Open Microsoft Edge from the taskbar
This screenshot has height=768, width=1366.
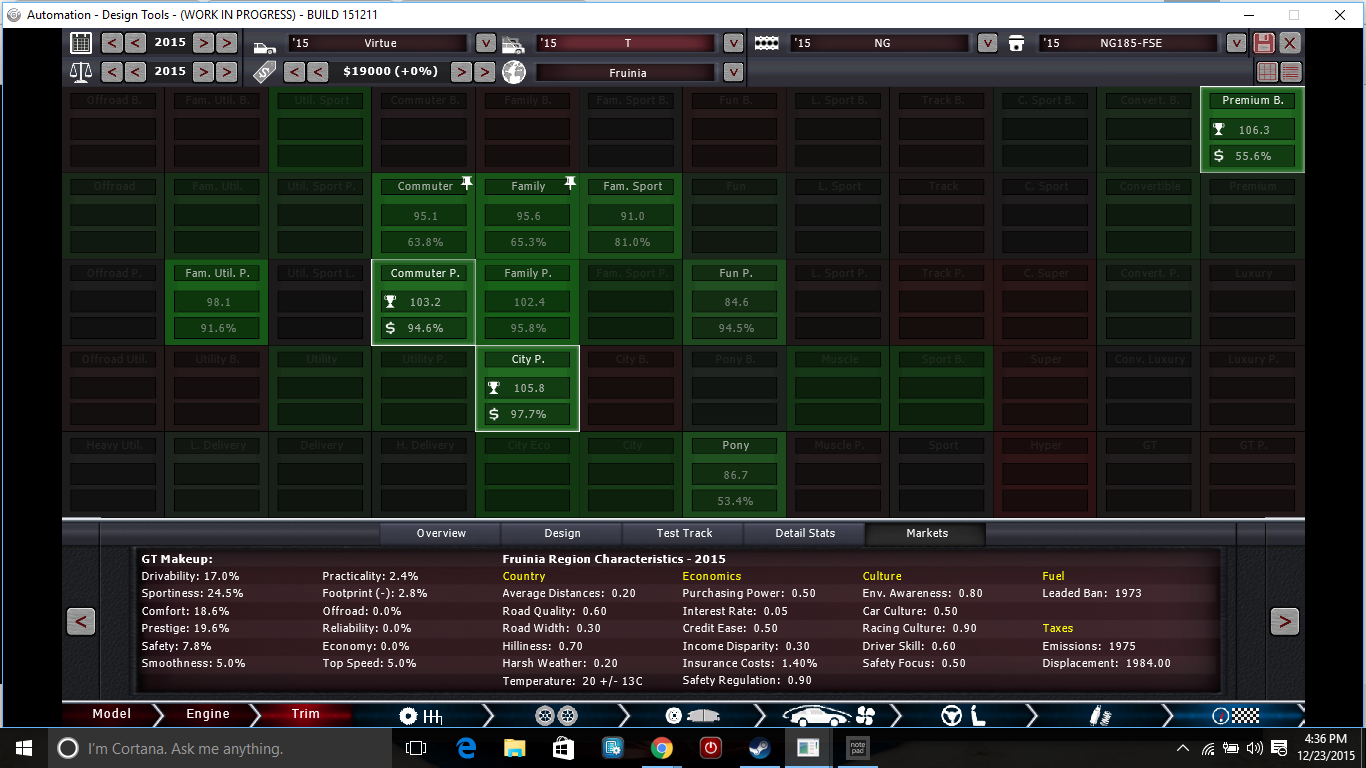[466, 748]
